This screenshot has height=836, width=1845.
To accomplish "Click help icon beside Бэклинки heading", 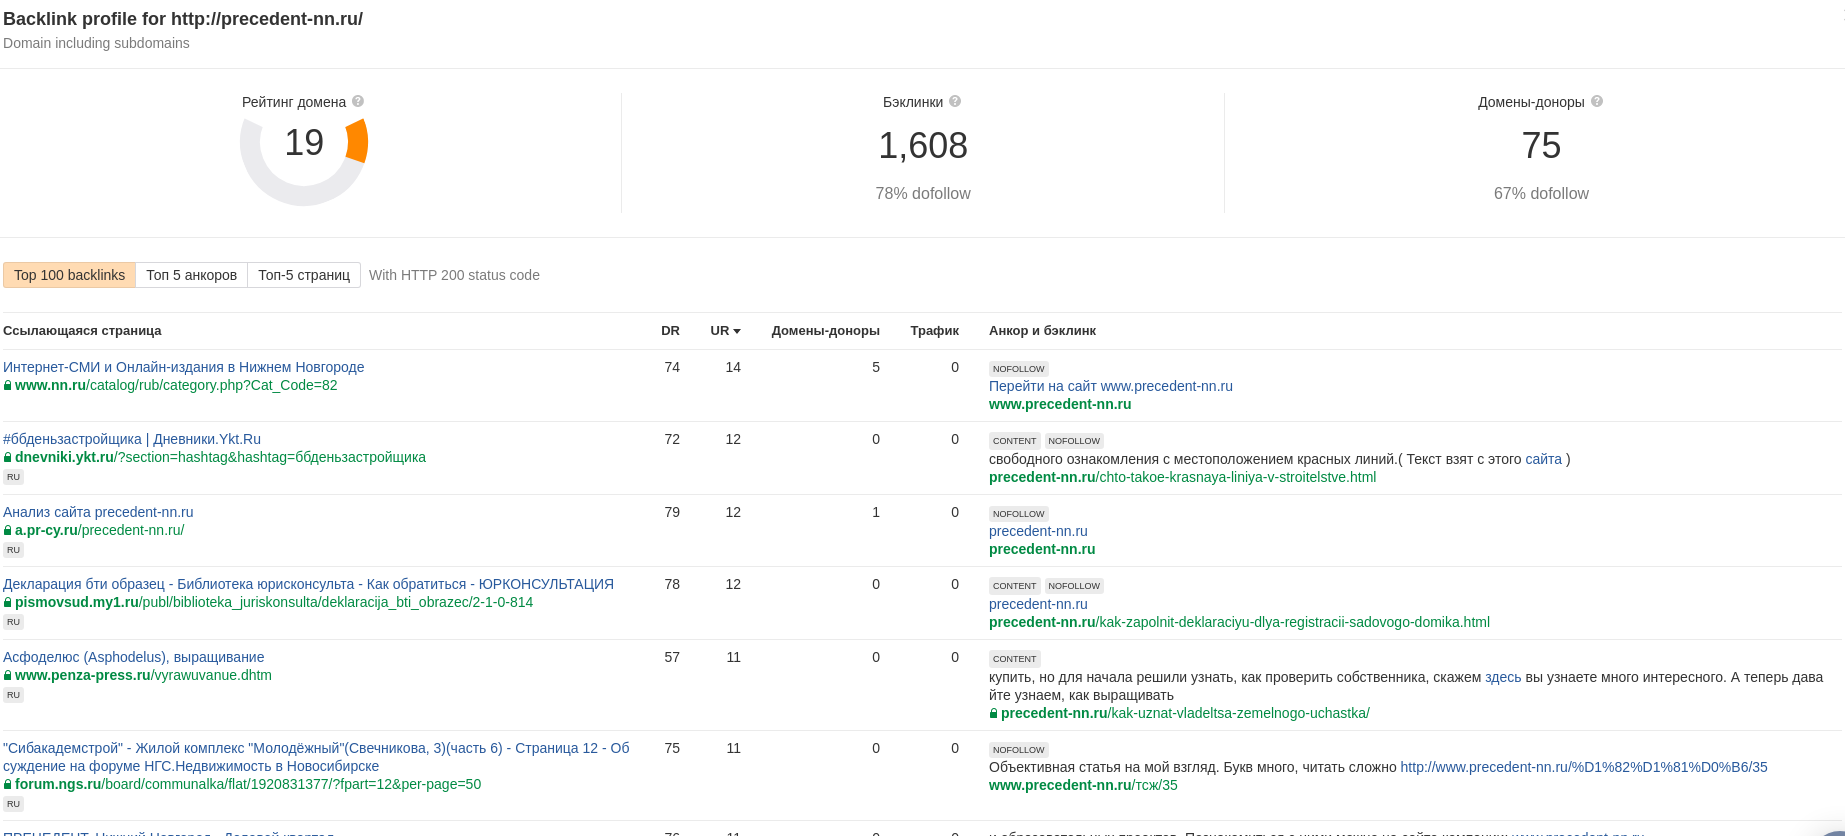I will point(955,102).
